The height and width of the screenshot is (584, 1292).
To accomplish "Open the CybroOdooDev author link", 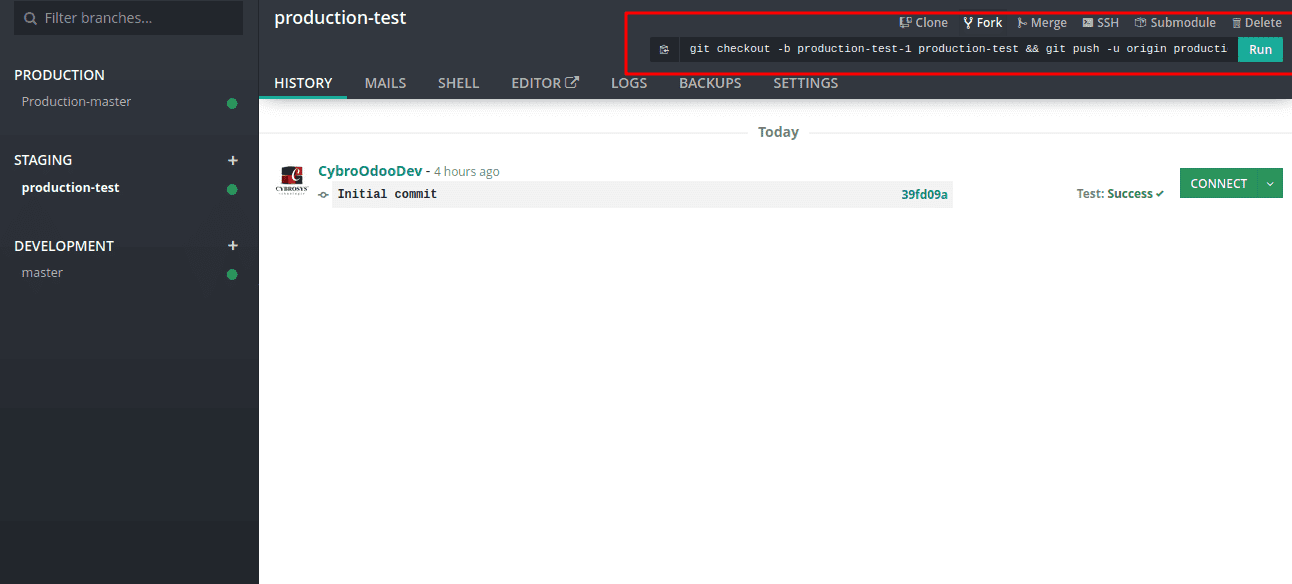I will pyautogui.click(x=370, y=171).
